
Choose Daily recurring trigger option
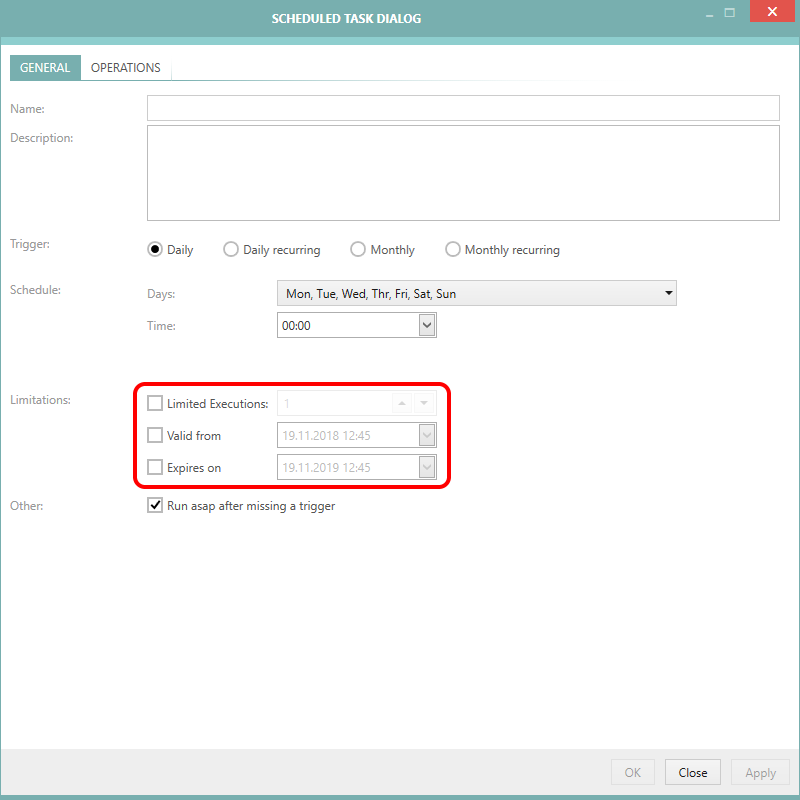click(231, 250)
